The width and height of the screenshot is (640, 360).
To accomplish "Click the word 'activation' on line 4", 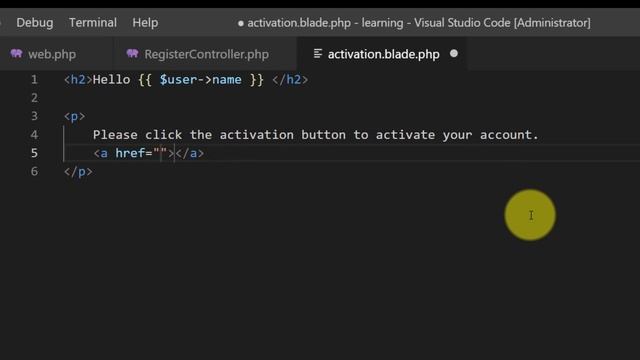I will (x=256, y=135).
